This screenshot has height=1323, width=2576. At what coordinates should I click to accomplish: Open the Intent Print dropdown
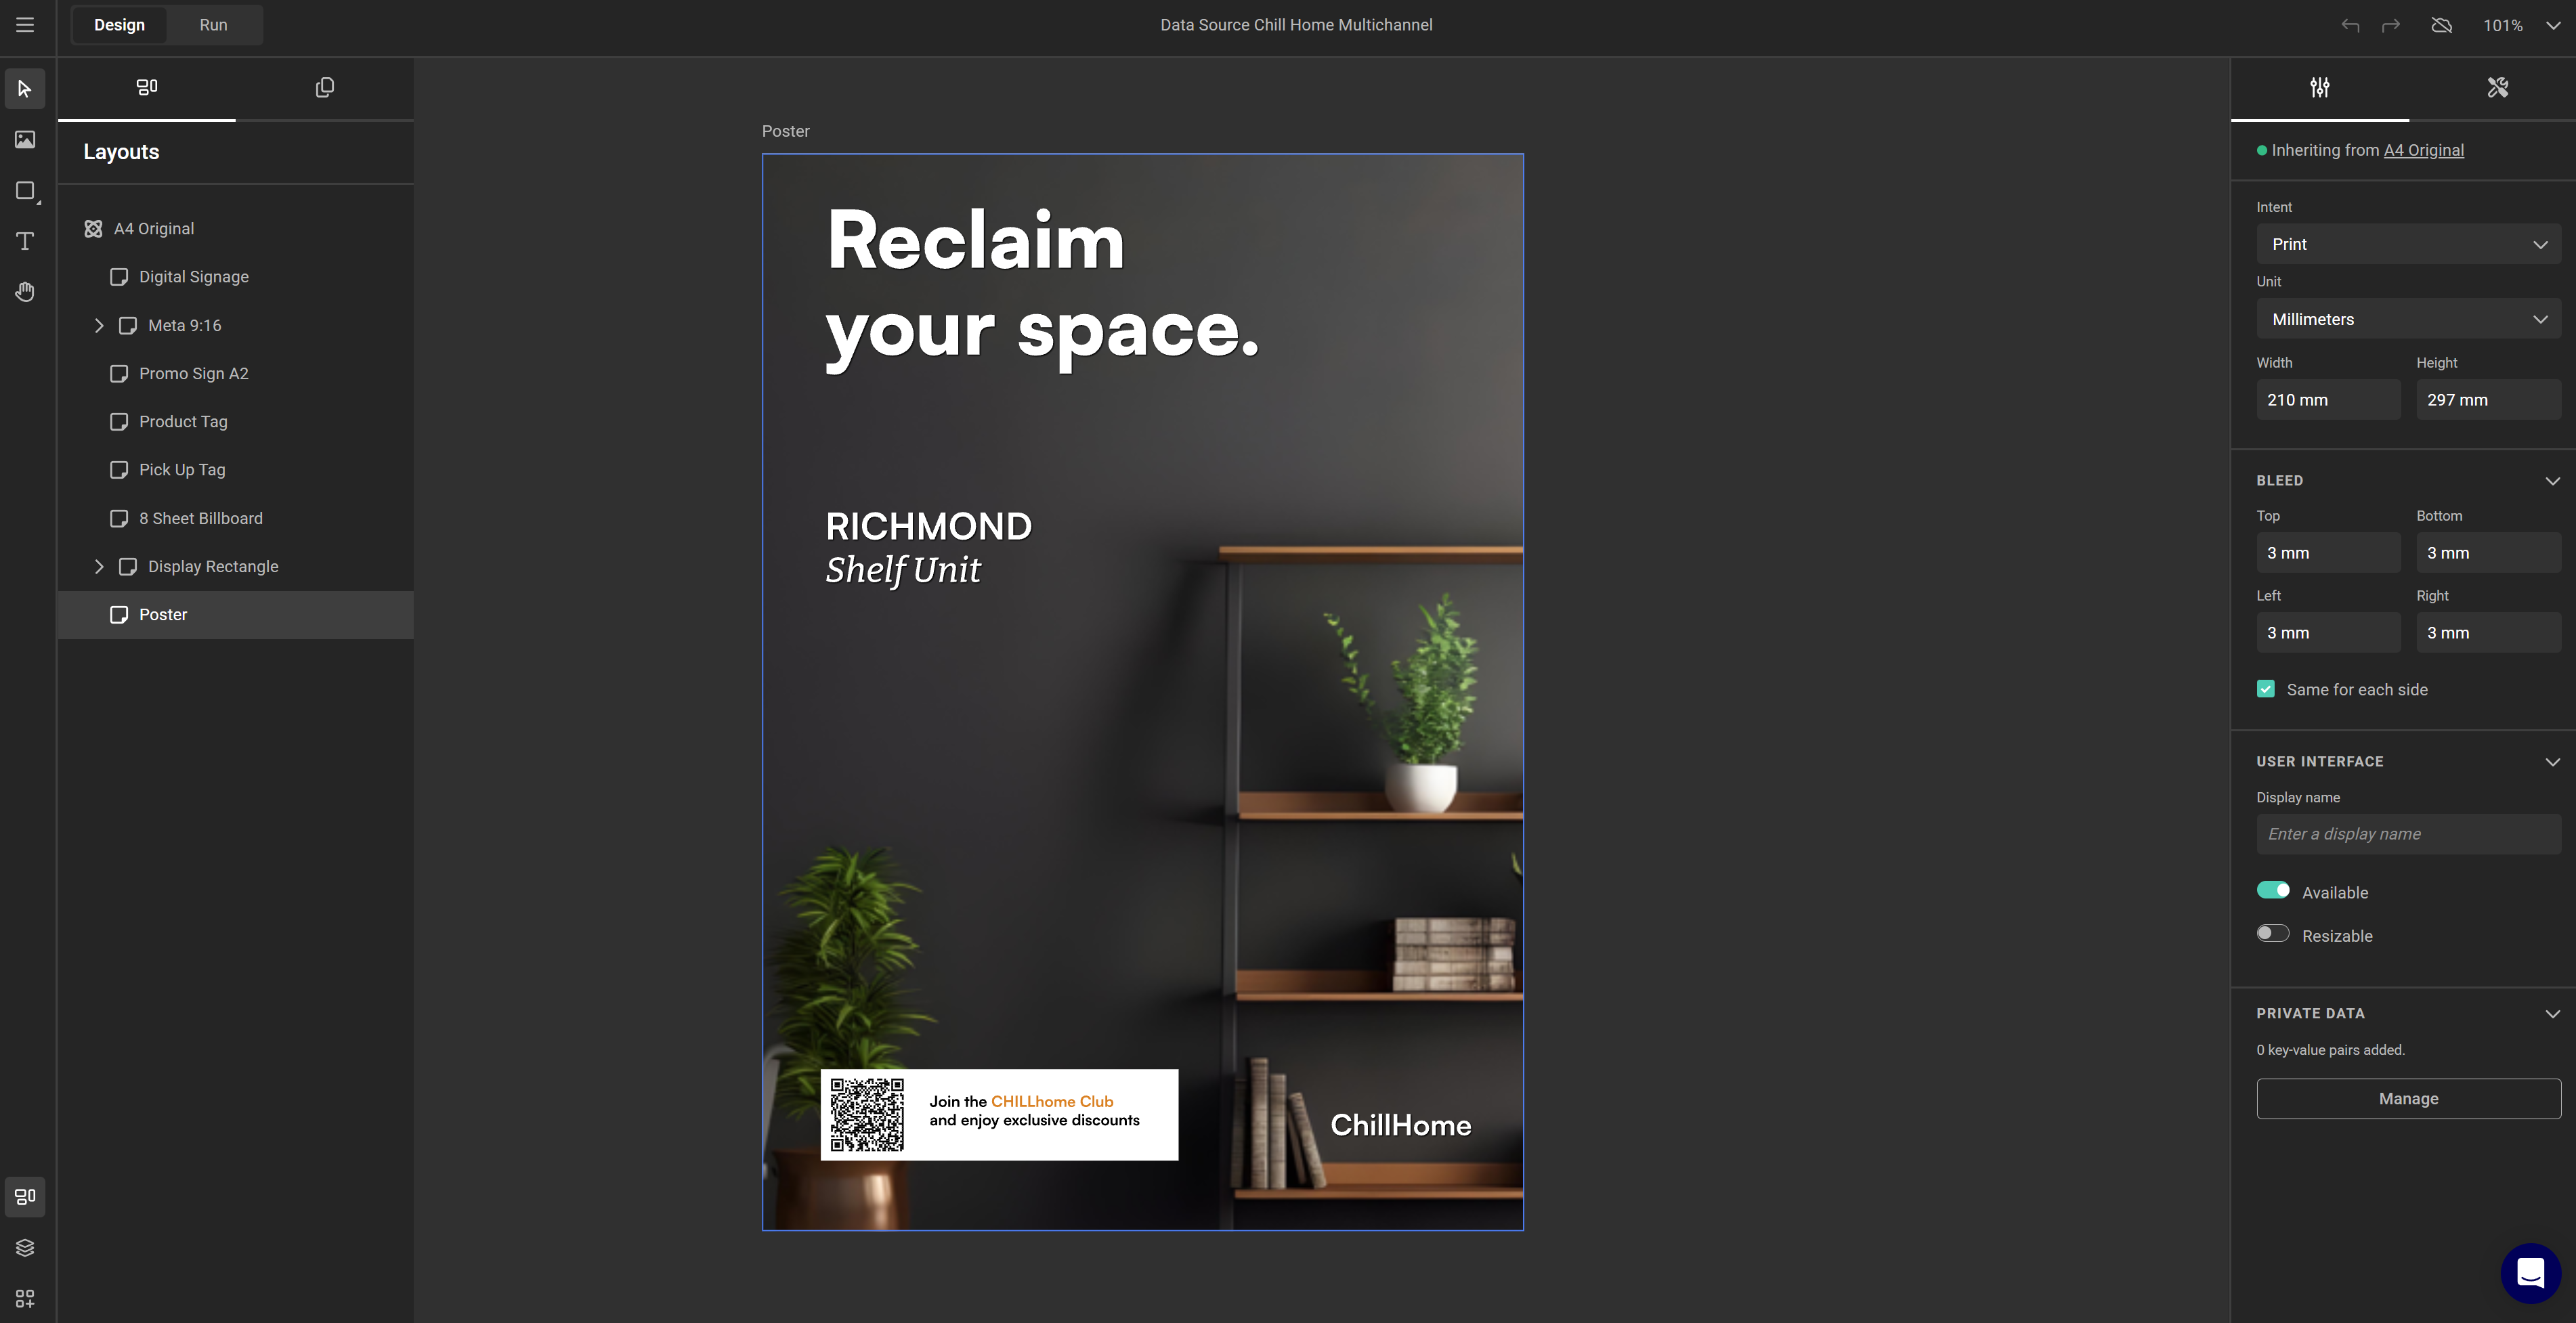point(2408,244)
